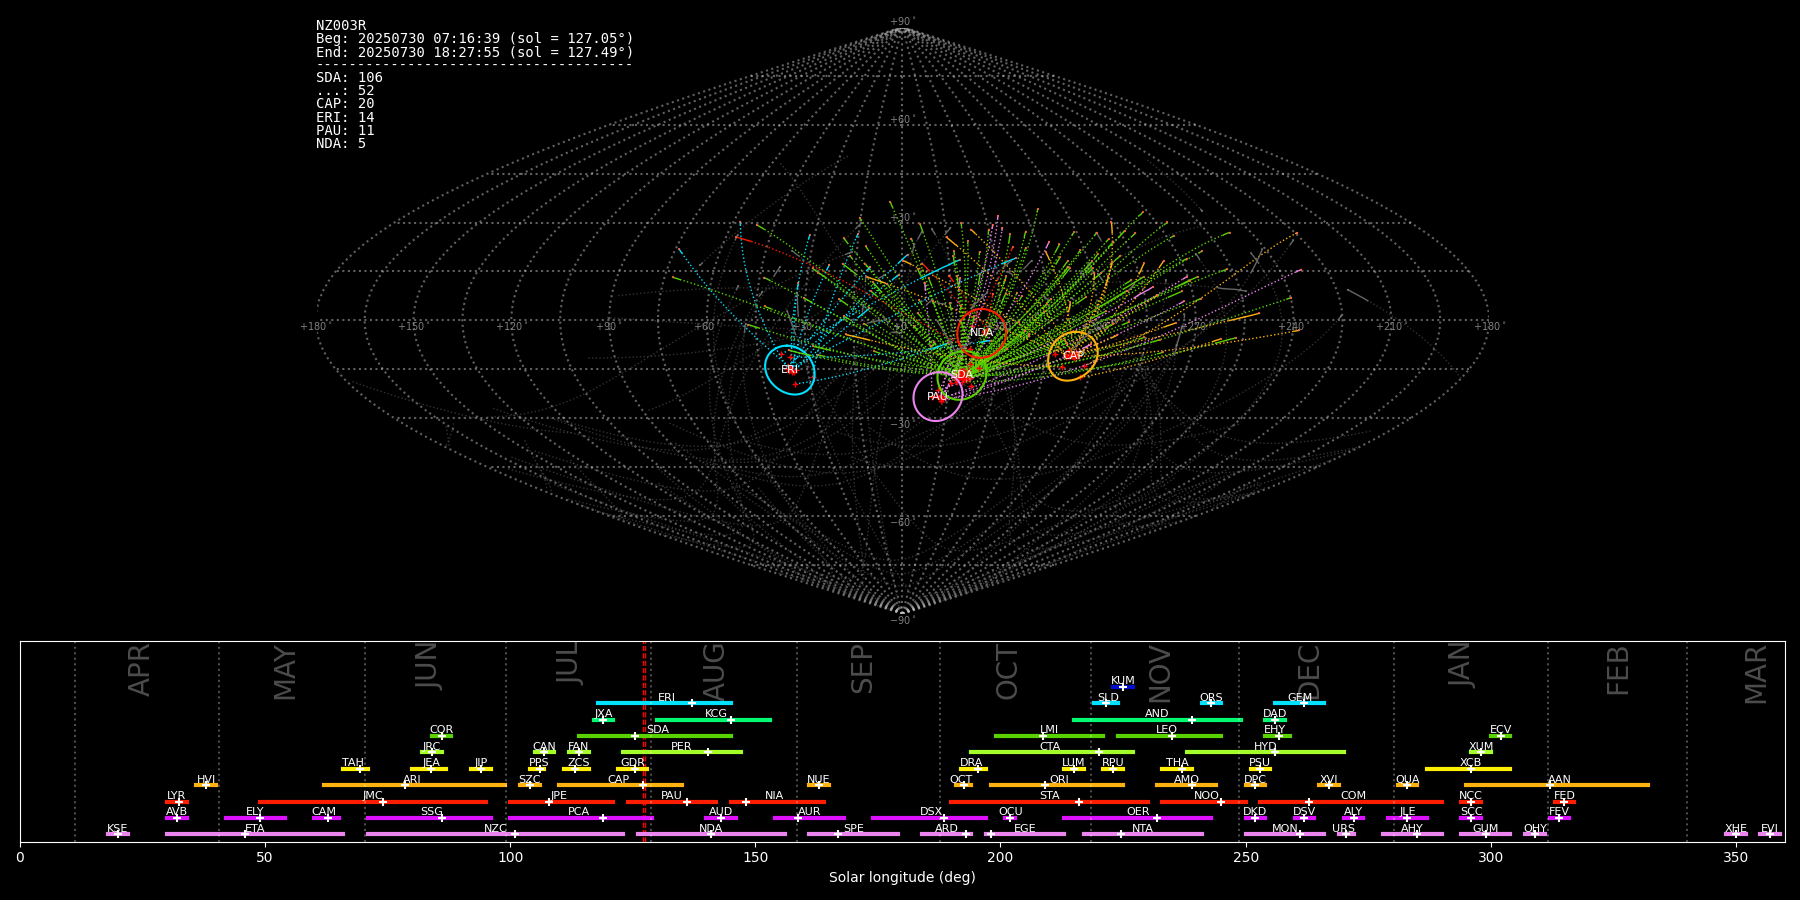Select the cyan GEM activity bar
Screen dimensions: 1800x900
(x=1299, y=703)
